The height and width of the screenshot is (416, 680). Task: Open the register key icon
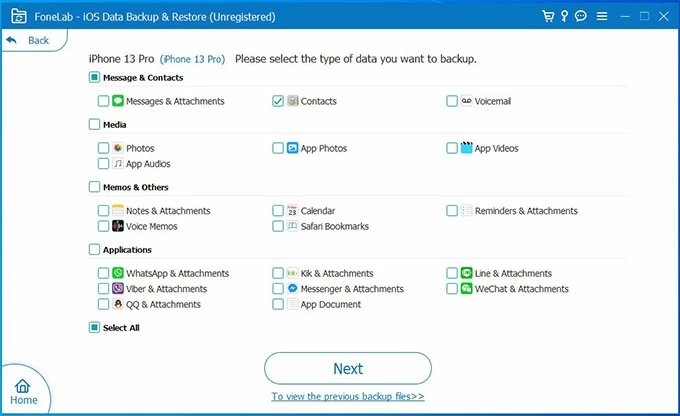pos(565,17)
